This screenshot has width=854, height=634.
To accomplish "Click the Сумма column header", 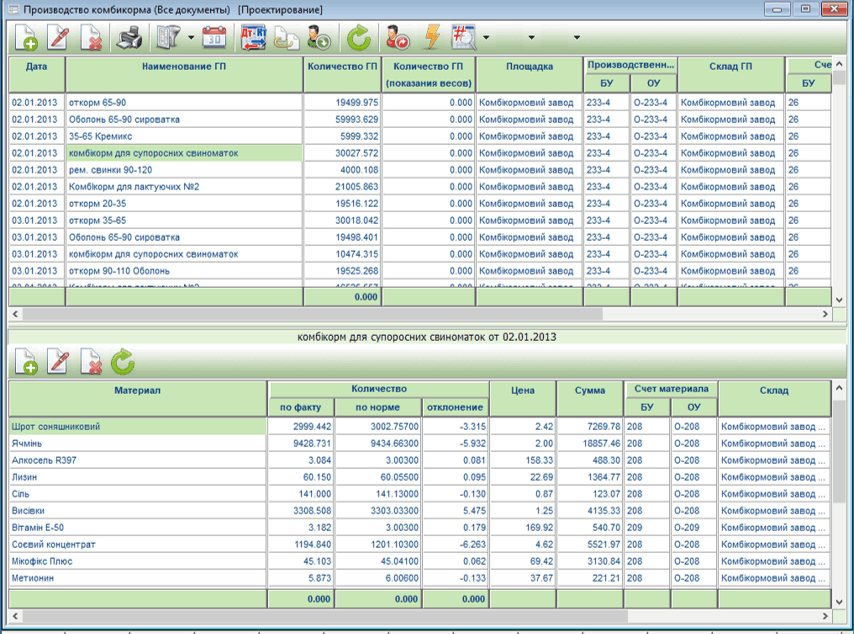I will pyautogui.click(x=589, y=390).
